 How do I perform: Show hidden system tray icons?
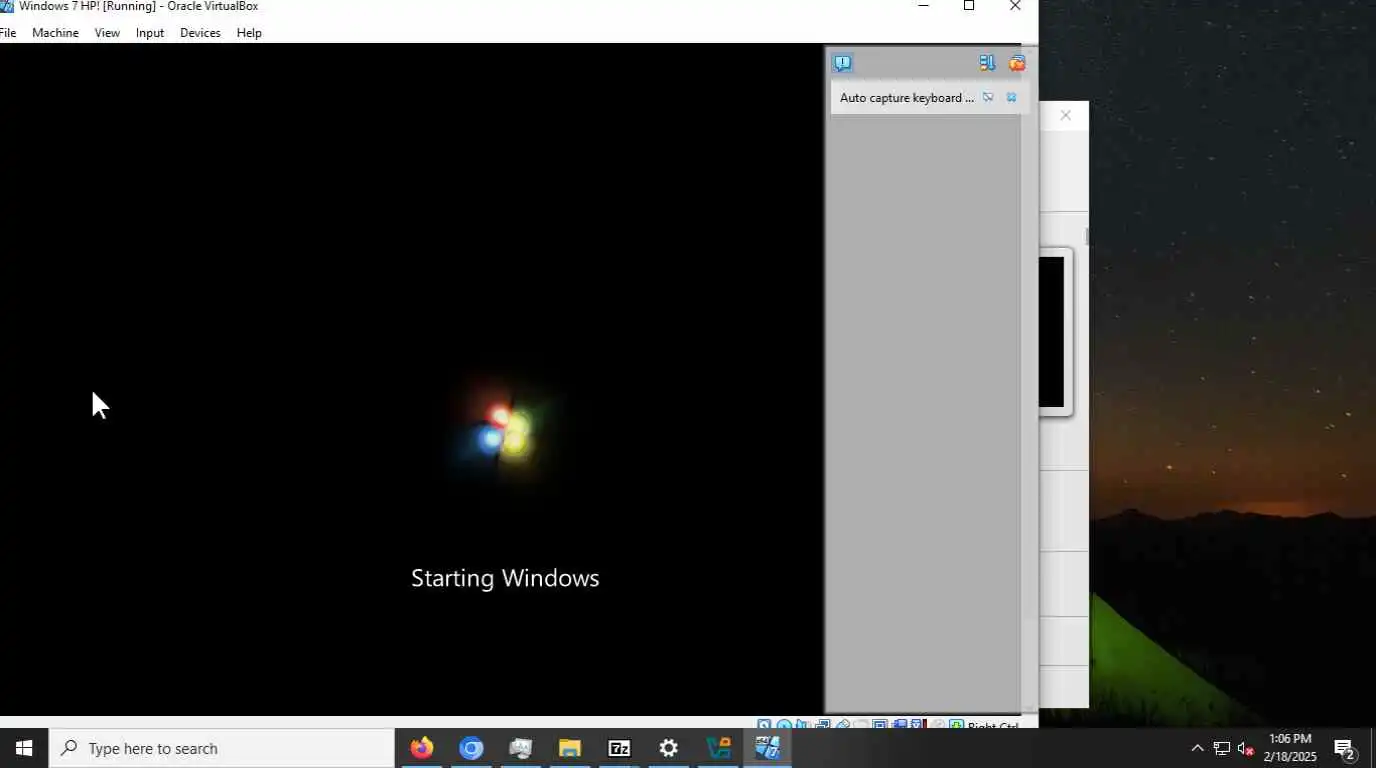1197,748
